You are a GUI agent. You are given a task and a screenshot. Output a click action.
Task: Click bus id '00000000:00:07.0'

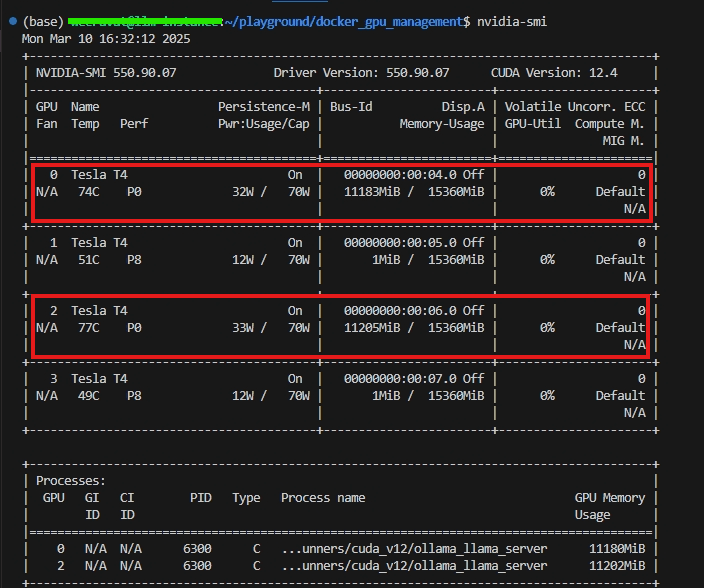click(400, 379)
